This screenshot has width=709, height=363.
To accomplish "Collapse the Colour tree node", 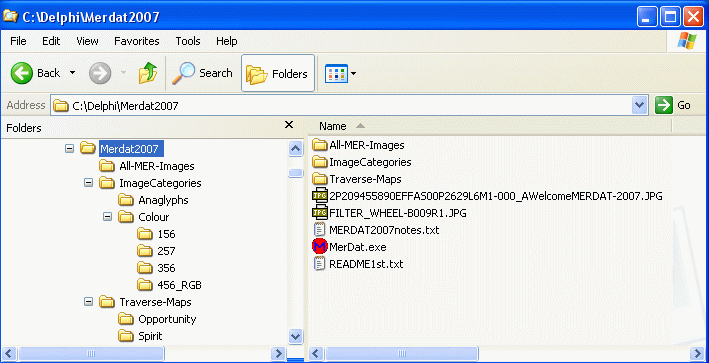I will (107, 217).
